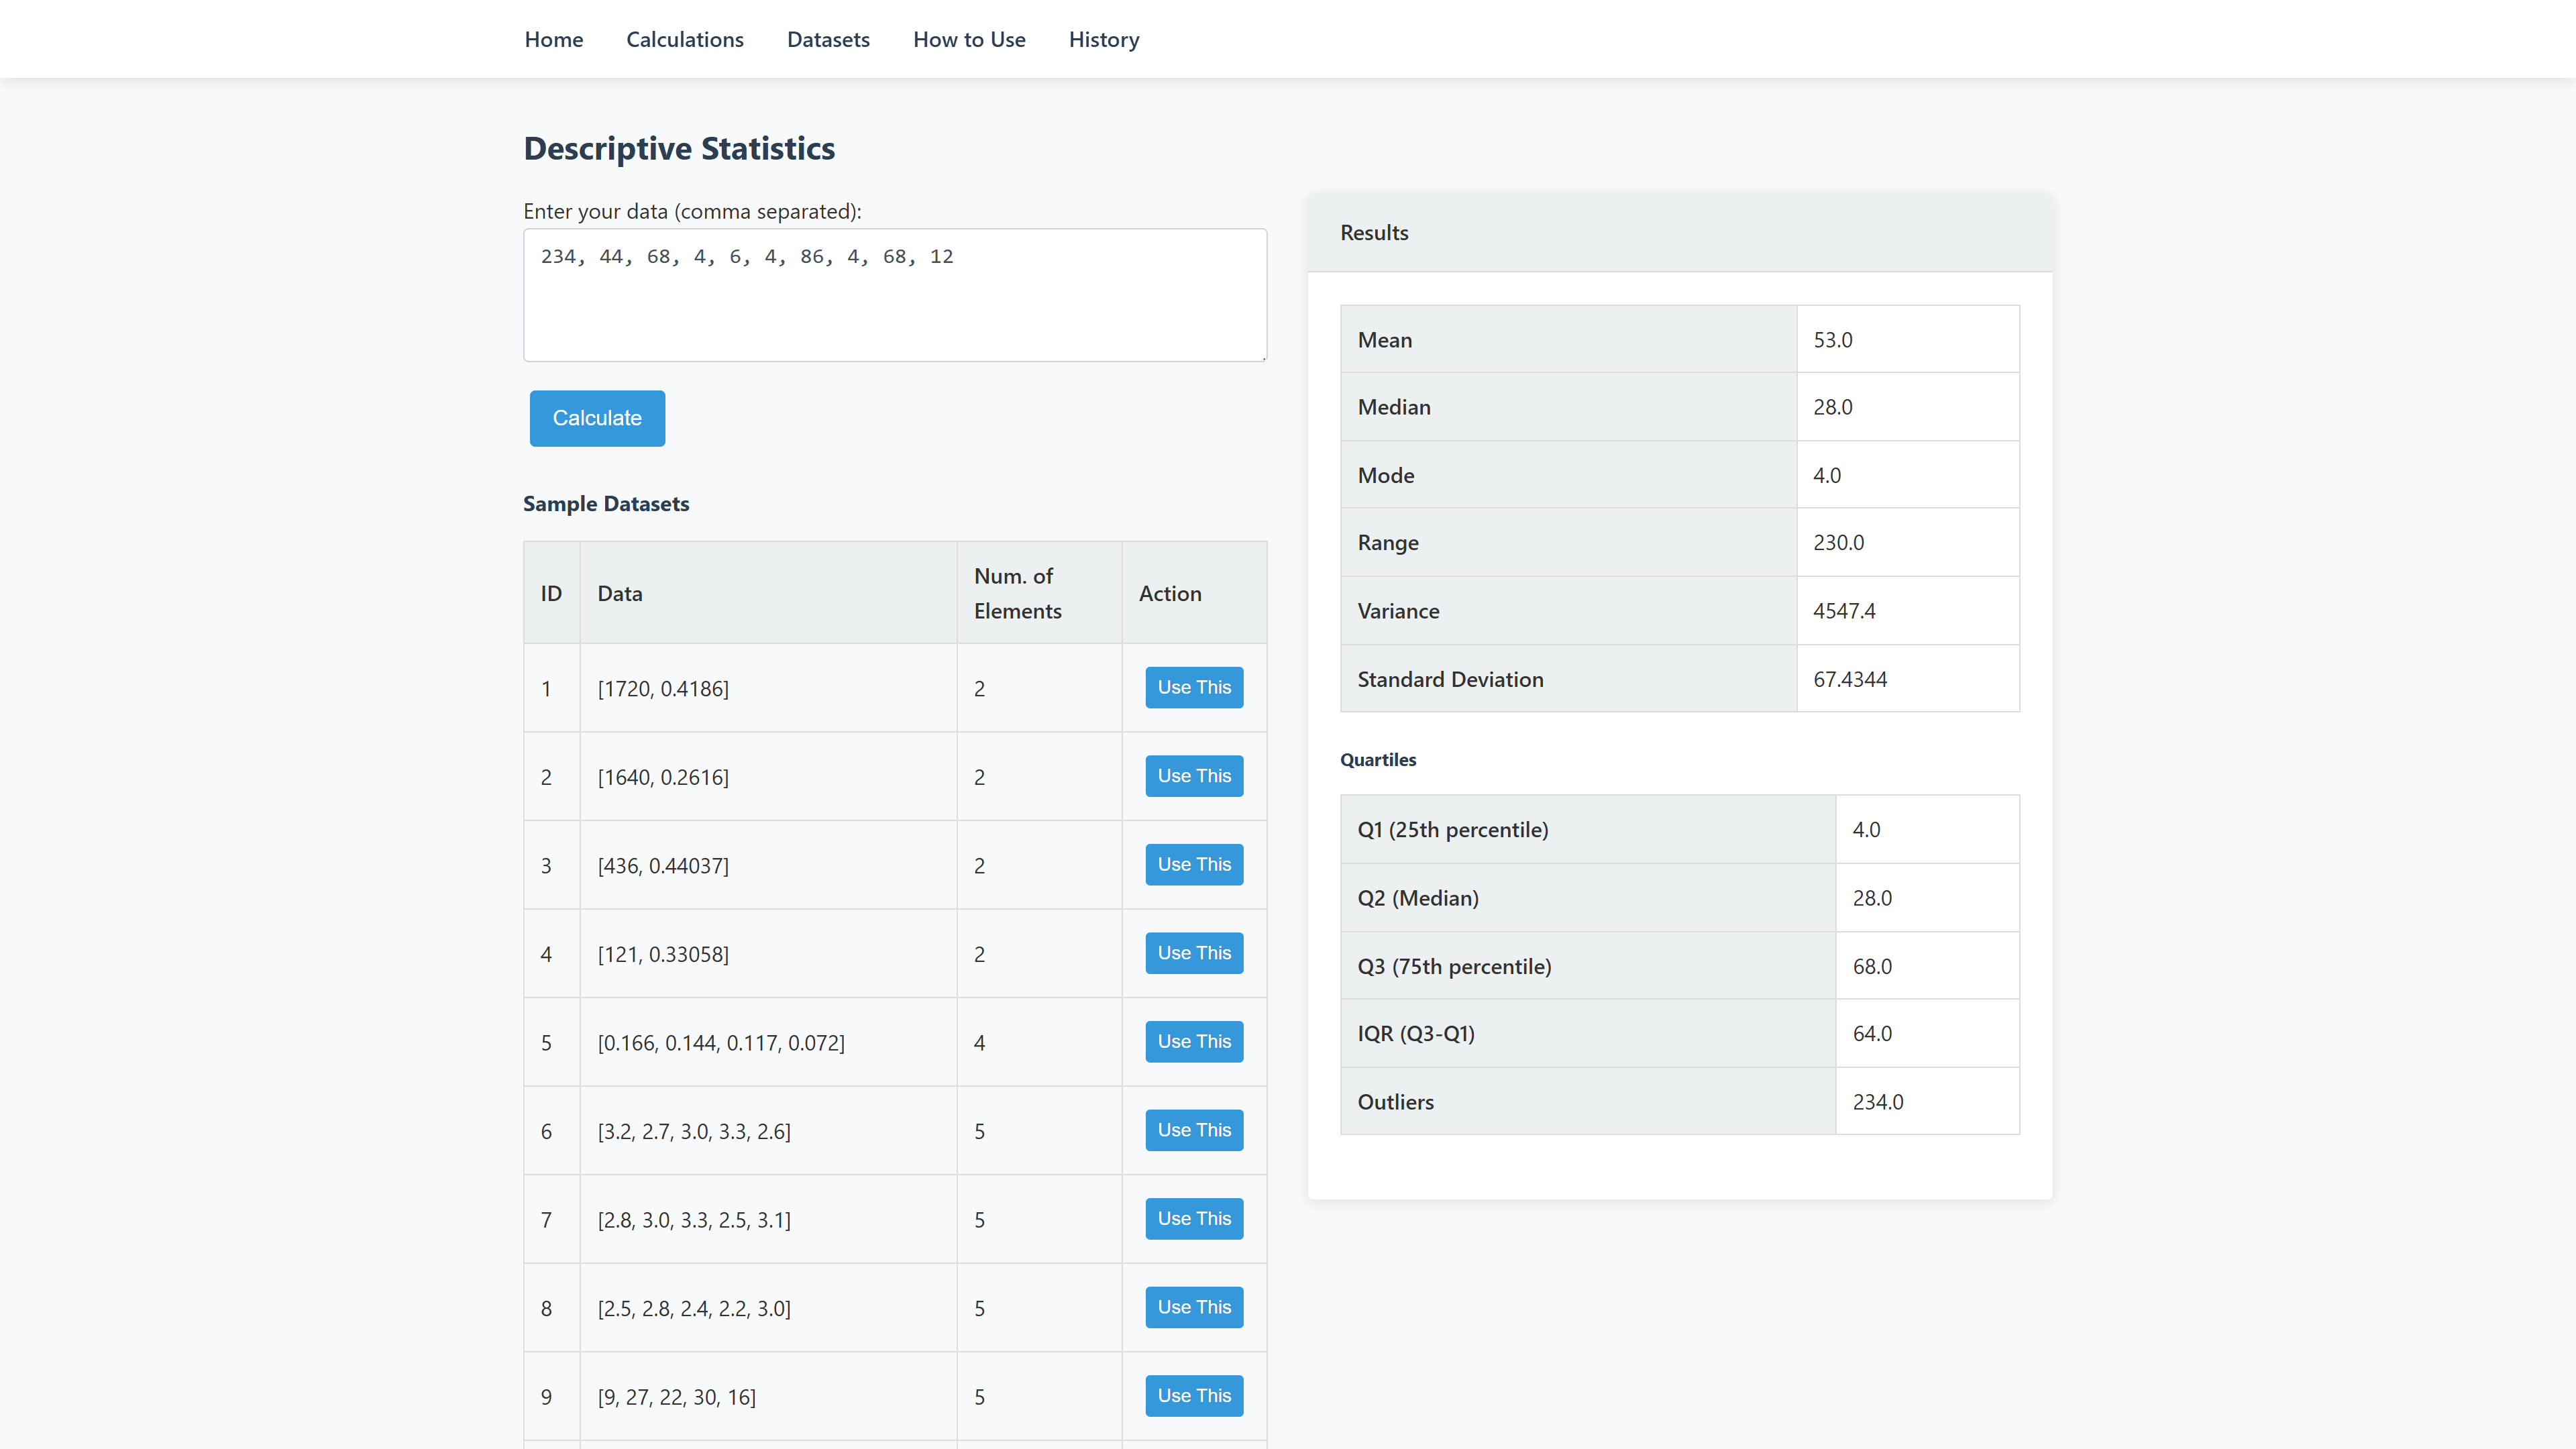Viewport: 2576px width, 1449px height.
Task: Click the textarea resize handle corner
Action: pos(1263,357)
